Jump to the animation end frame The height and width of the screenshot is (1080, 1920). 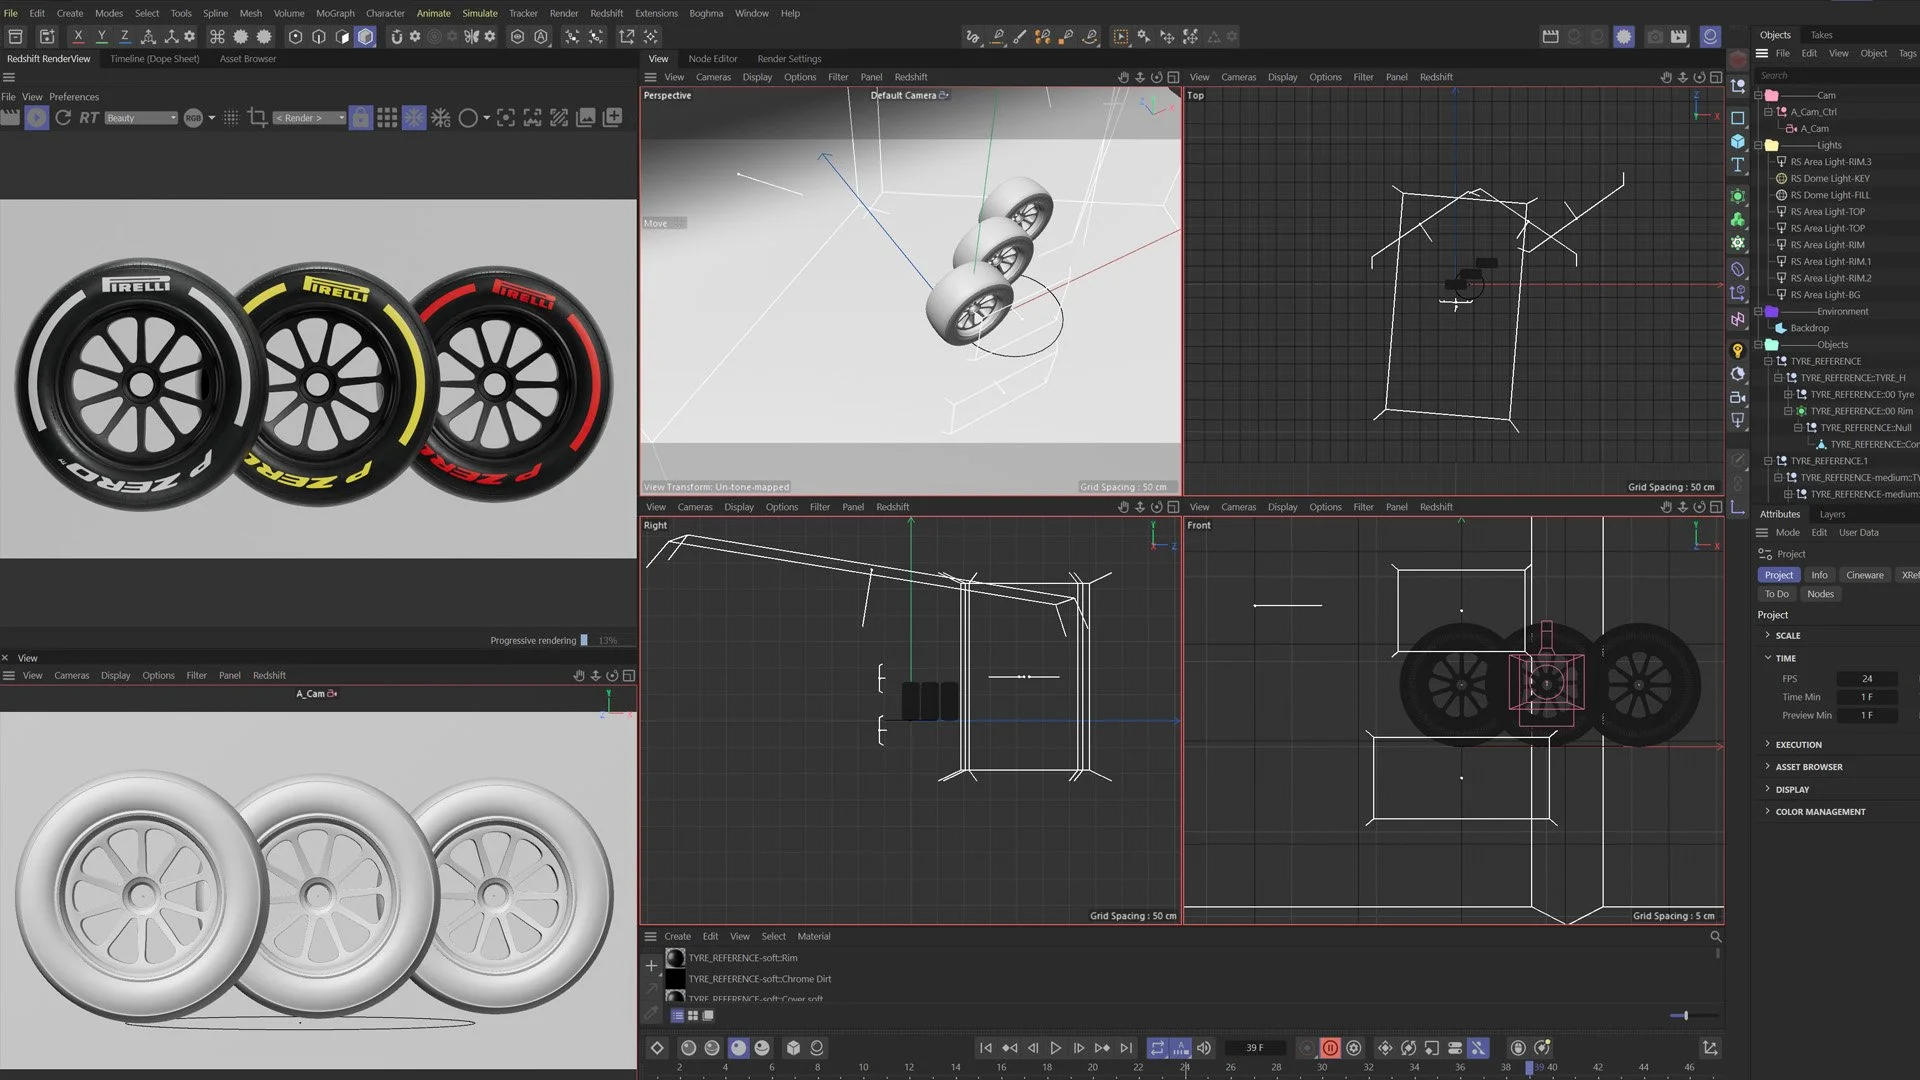(x=1126, y=1048)
